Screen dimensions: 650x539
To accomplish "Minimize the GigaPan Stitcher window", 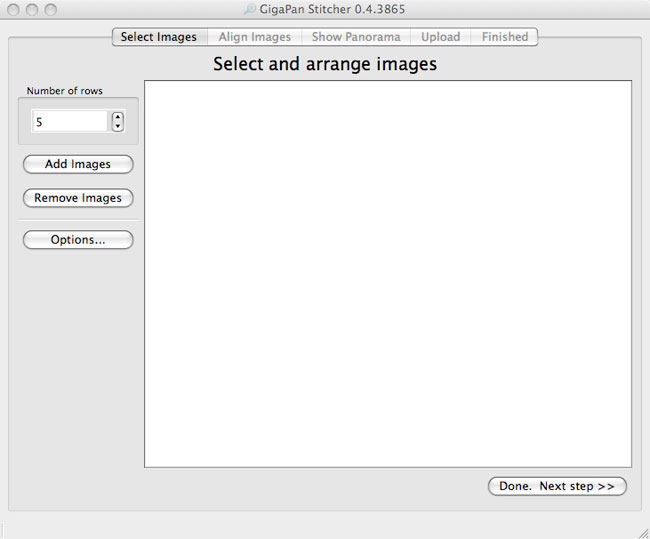I will (x=32, y=9).
